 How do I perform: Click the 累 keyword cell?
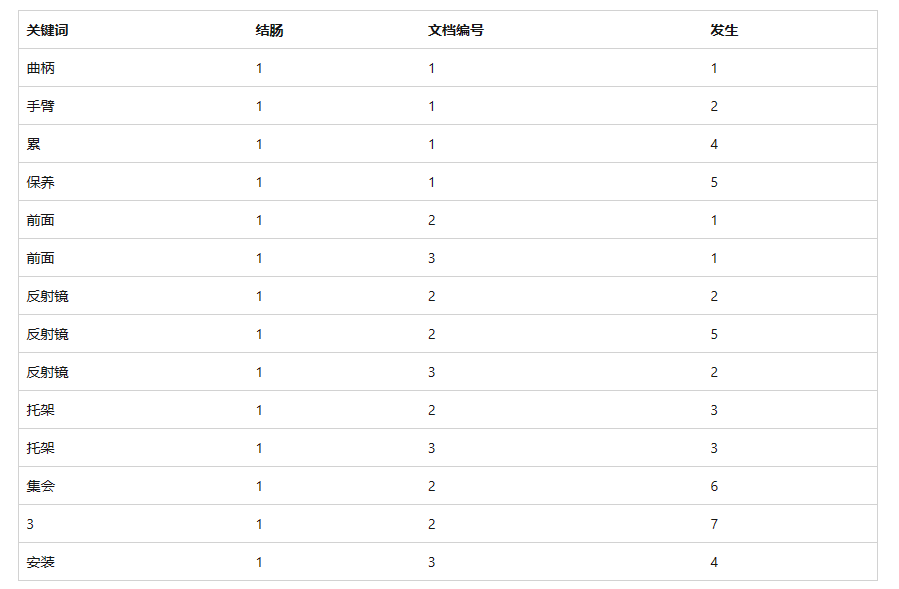point(33,144)
